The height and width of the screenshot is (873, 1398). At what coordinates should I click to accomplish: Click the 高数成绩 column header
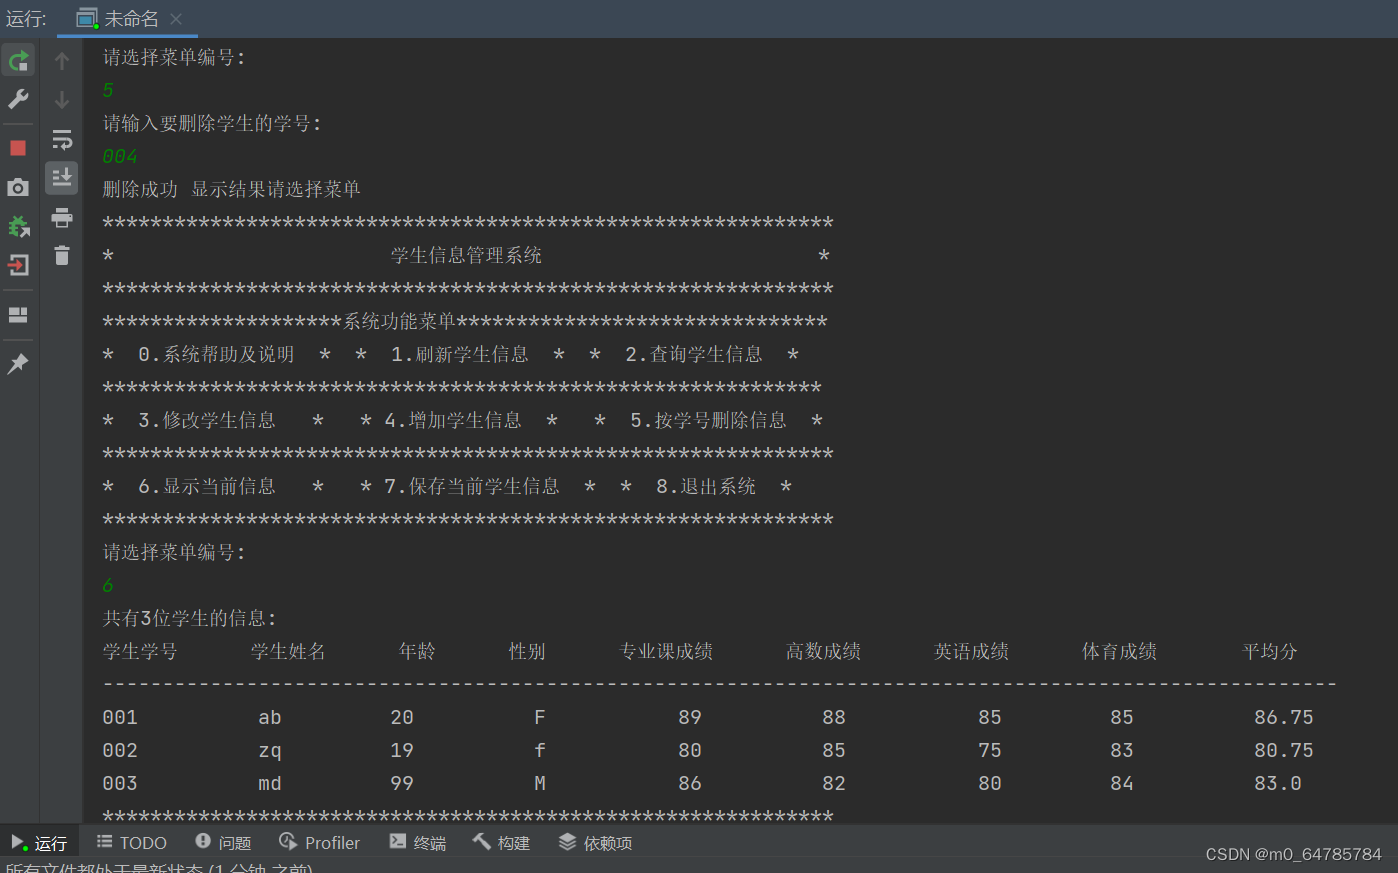click(823, 651)
